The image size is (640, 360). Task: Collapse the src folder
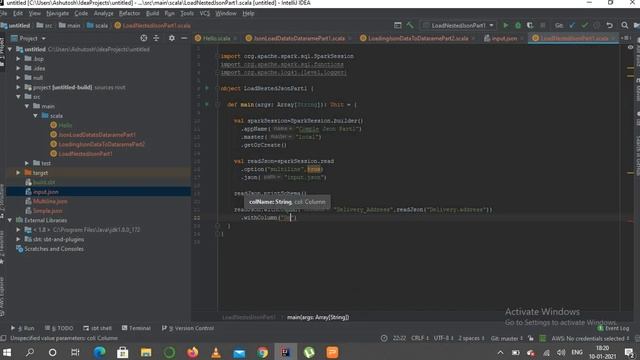coord(18,97)
